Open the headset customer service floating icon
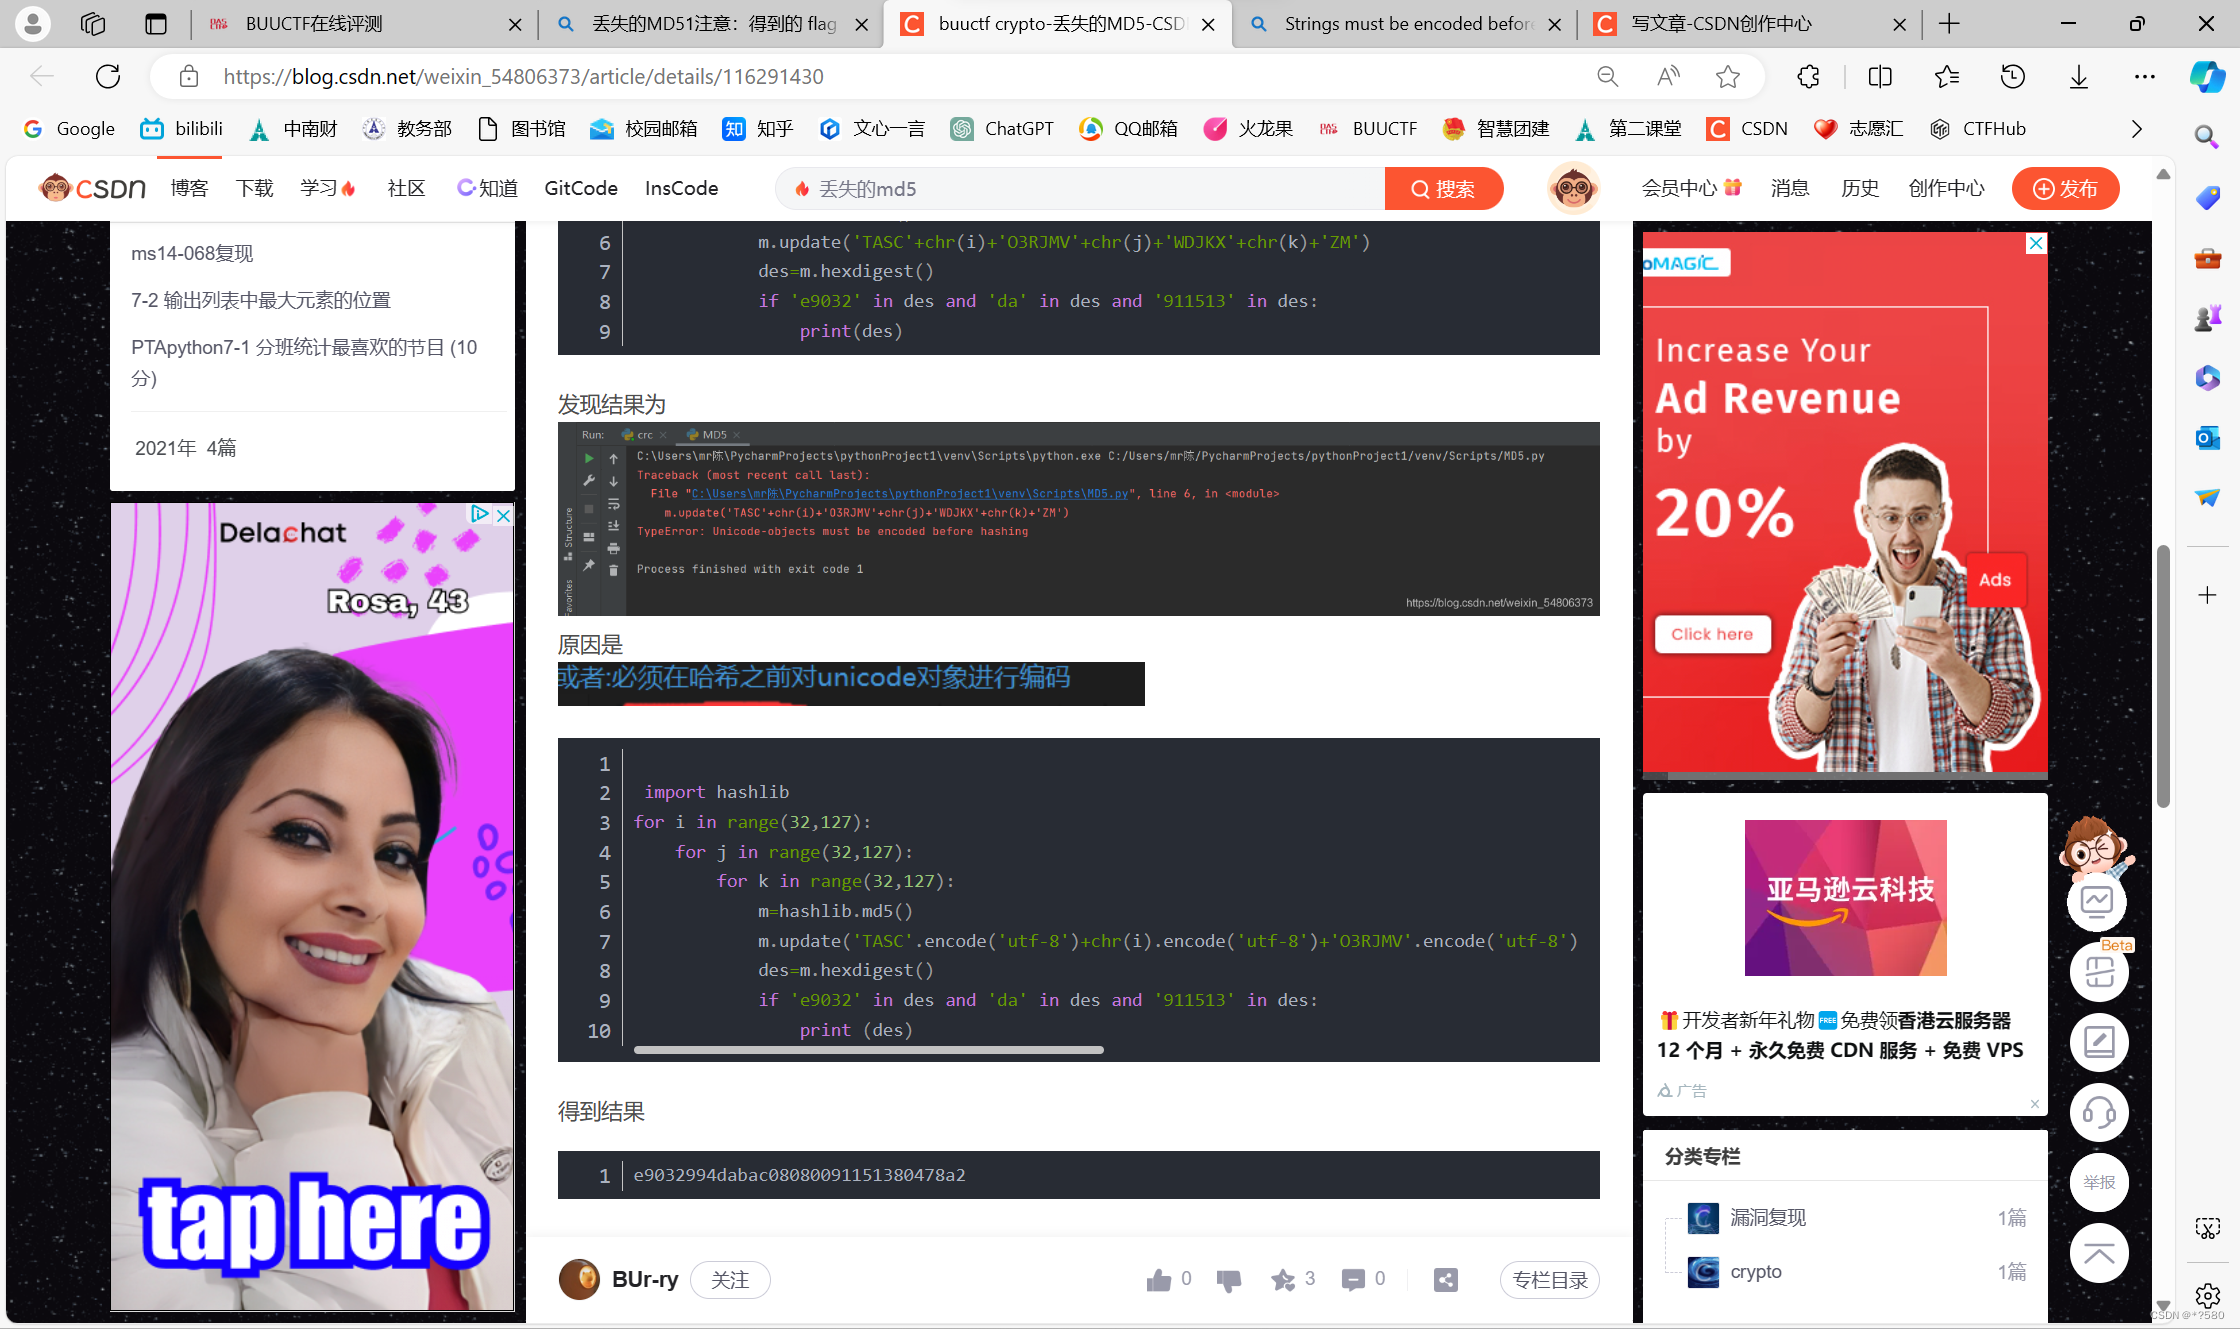2240x1329 pixels. point(2098,1112)
